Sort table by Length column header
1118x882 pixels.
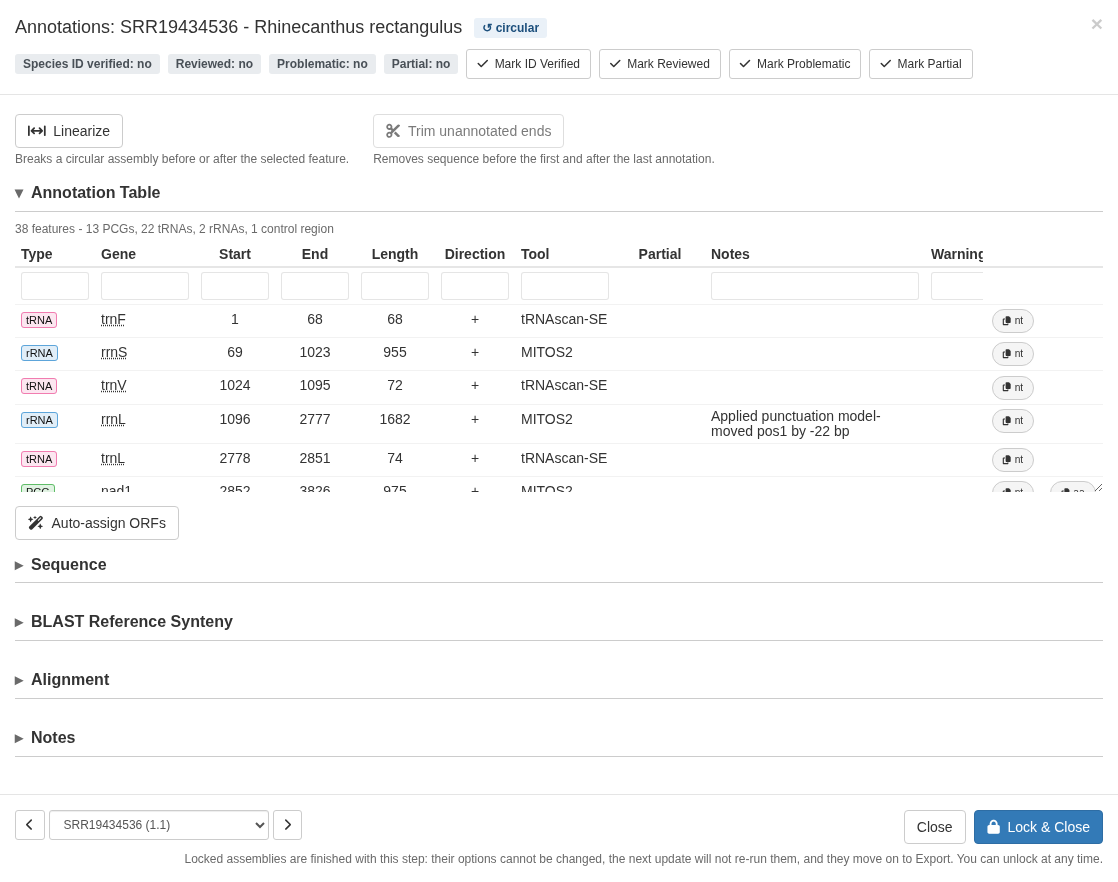[x=394, y=255]
